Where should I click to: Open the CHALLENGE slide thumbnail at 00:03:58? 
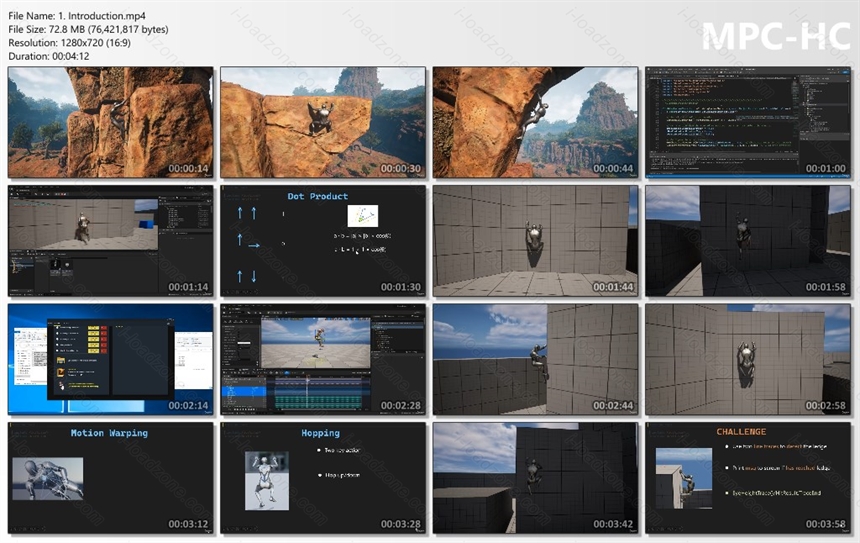click(748, 478)
